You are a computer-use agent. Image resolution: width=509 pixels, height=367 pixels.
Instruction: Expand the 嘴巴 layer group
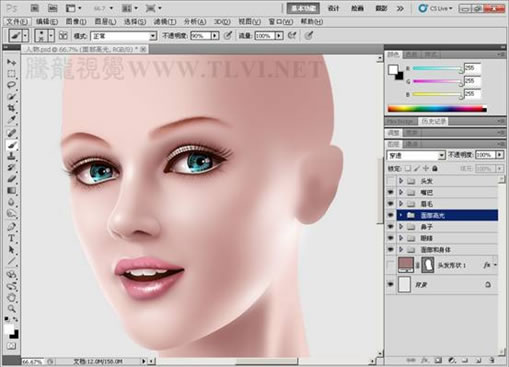click(401, 192)
